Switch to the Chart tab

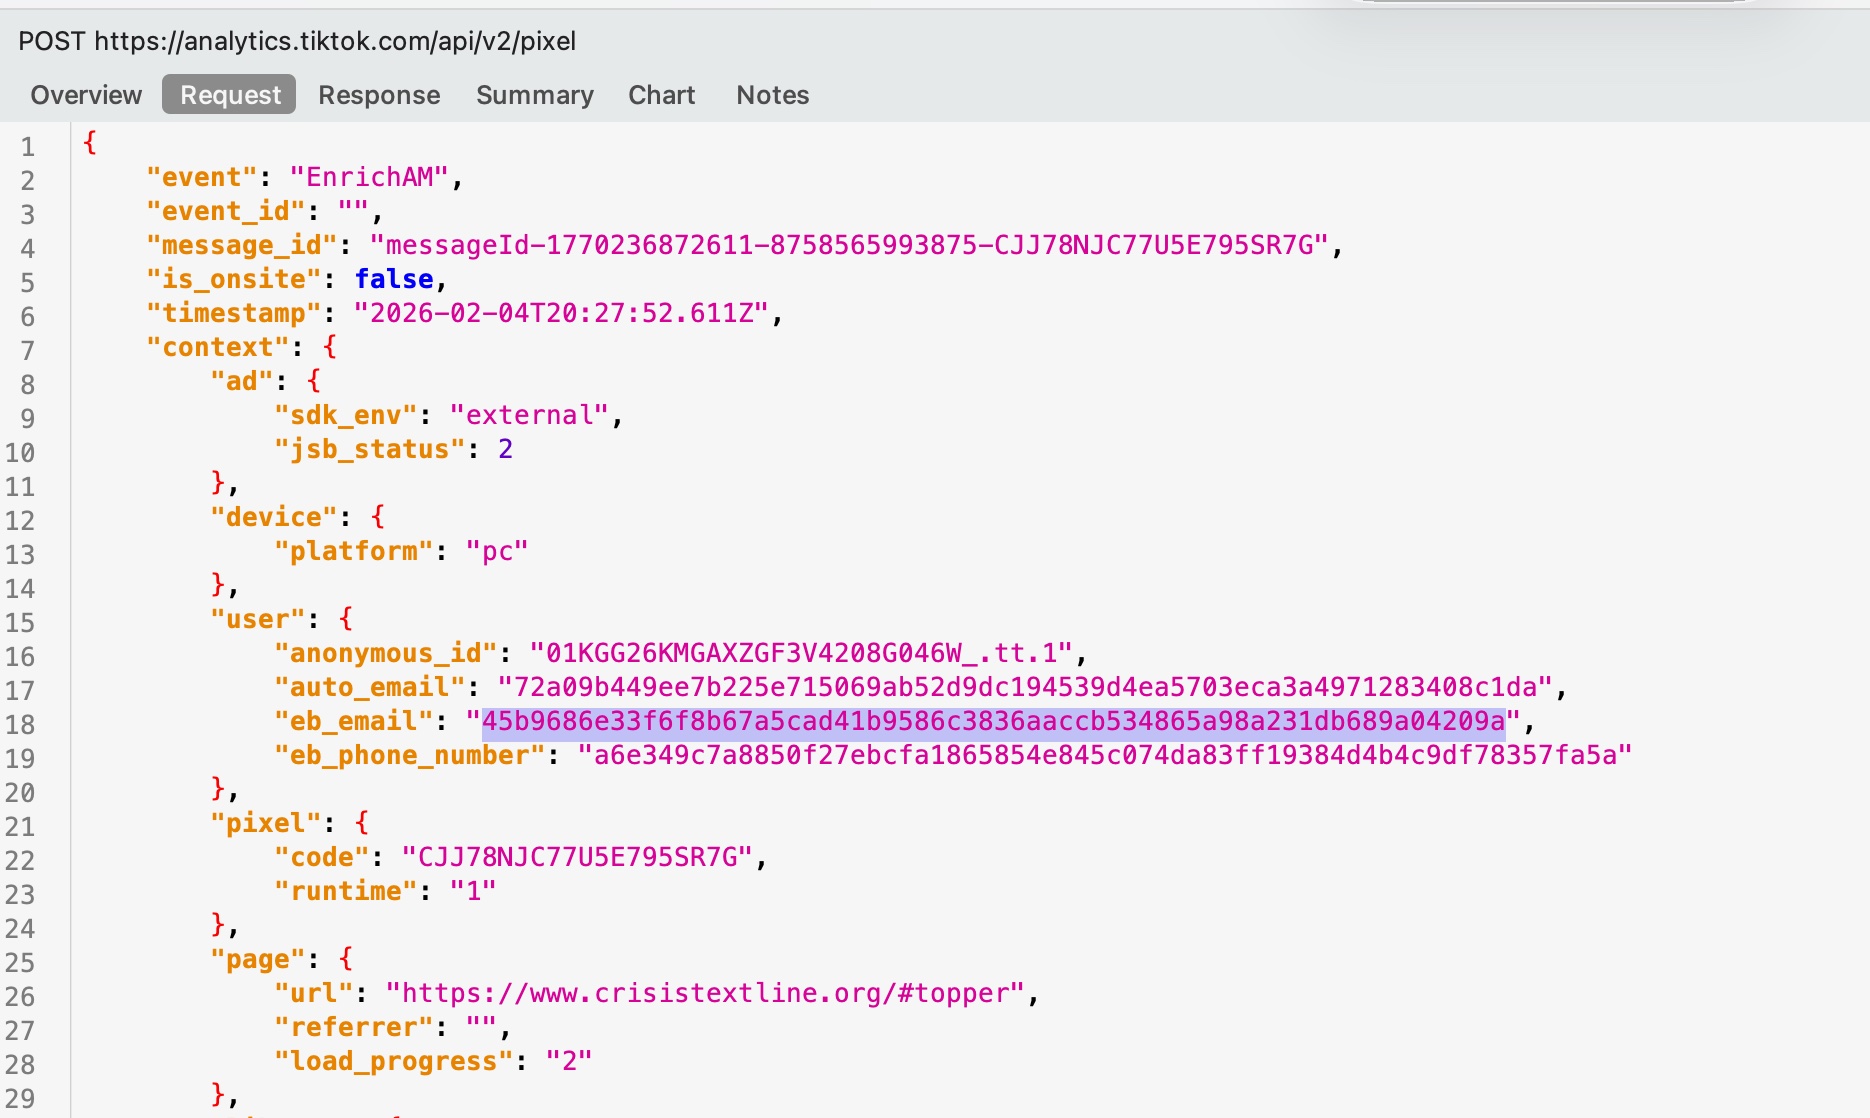[661, 95]
